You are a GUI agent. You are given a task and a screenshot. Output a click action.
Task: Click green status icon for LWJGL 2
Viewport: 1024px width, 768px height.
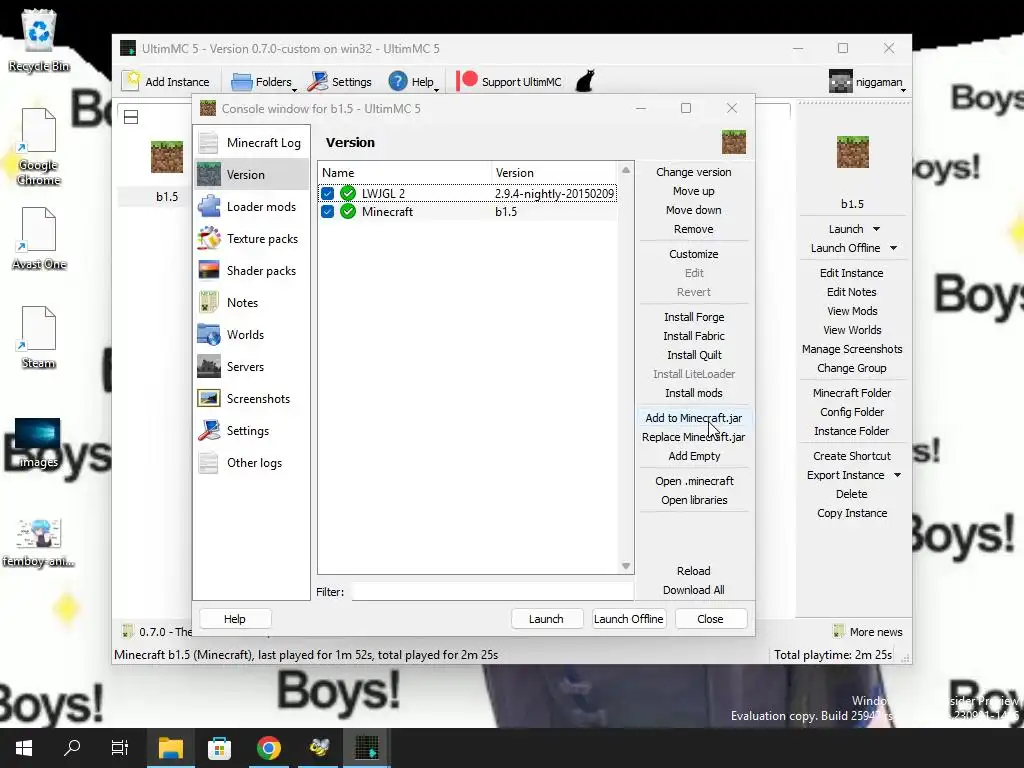click(348, 193)
